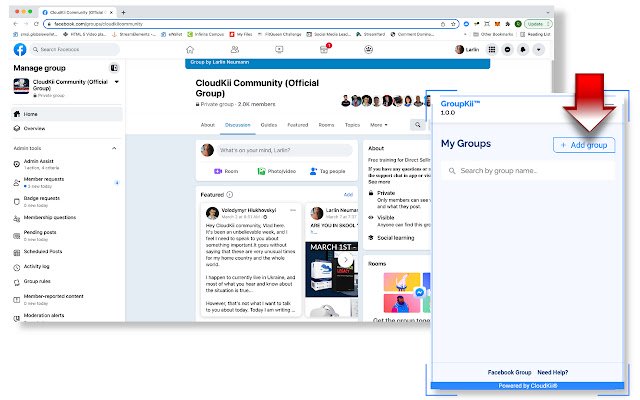Viewport: 640px width, 400px height.
Task: Click the Facebook logo icon
Action: pyautogui.click(x=20, y=49)
